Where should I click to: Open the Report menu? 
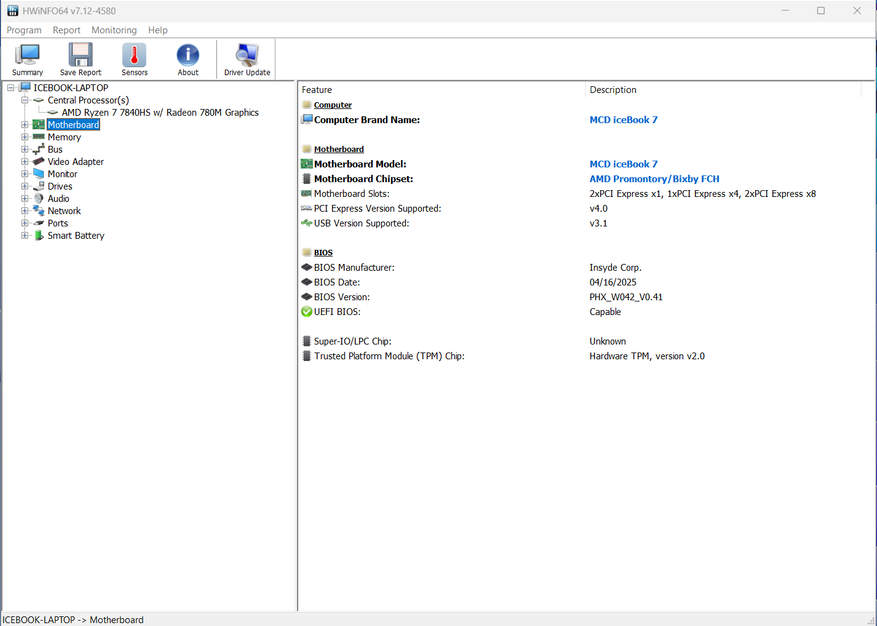(x=67, y=30)
